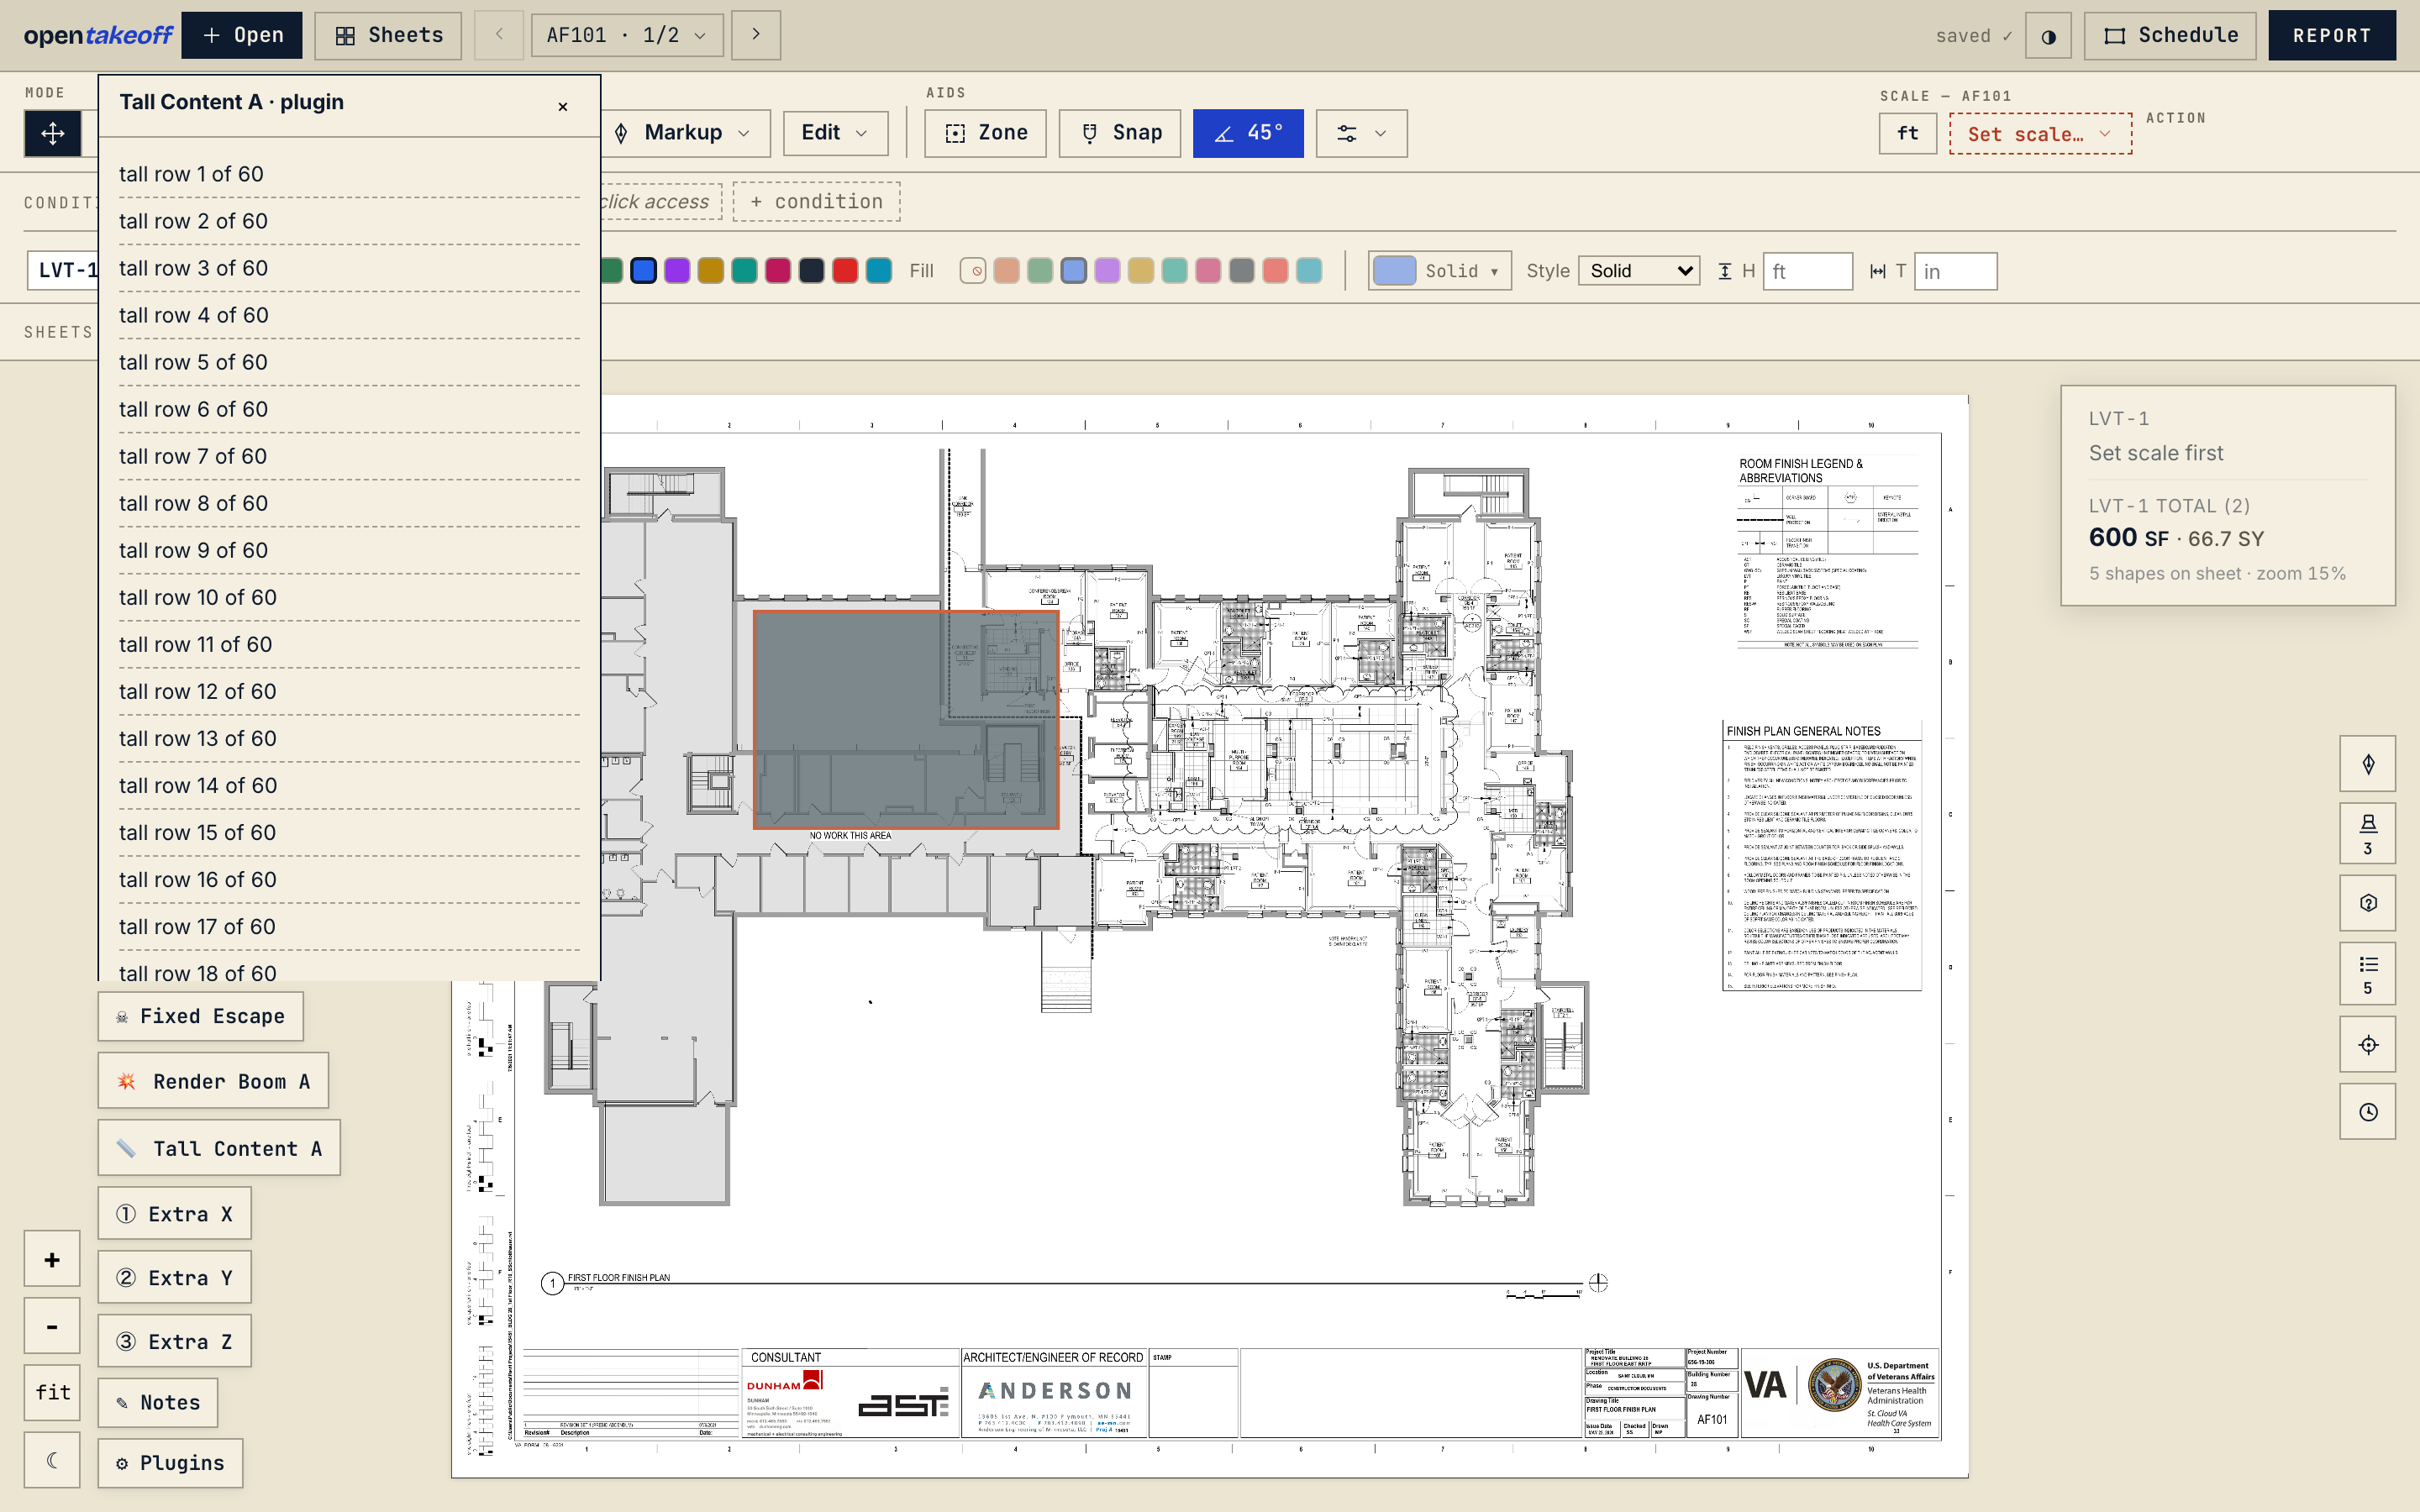Click the opentakeoff logo
Screen dimensions: 2420x1512
pos(98,35)
